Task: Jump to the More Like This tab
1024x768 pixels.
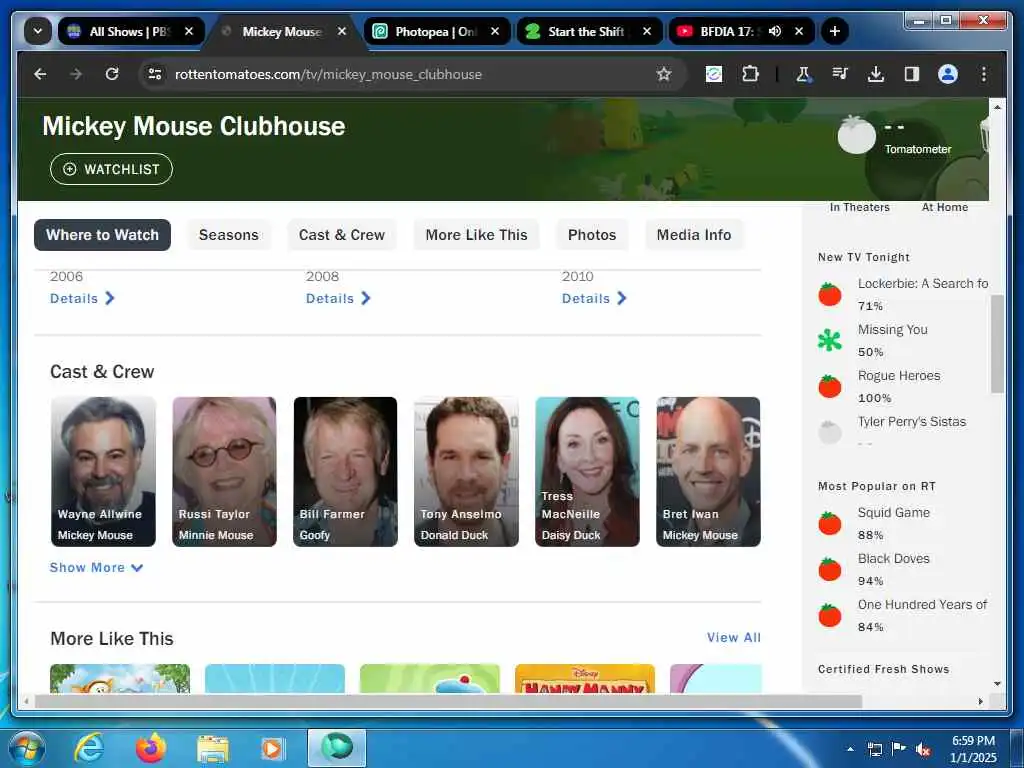Action: 476,235
